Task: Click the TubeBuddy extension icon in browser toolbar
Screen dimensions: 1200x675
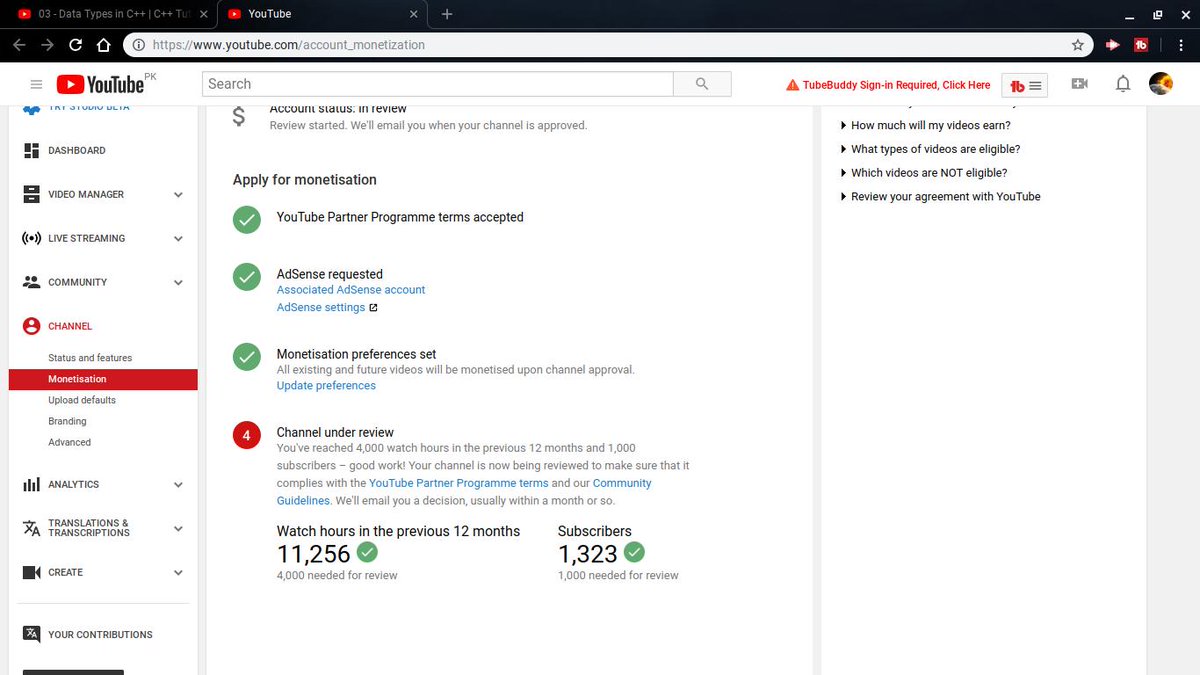Action: [x=1141, y=45]
